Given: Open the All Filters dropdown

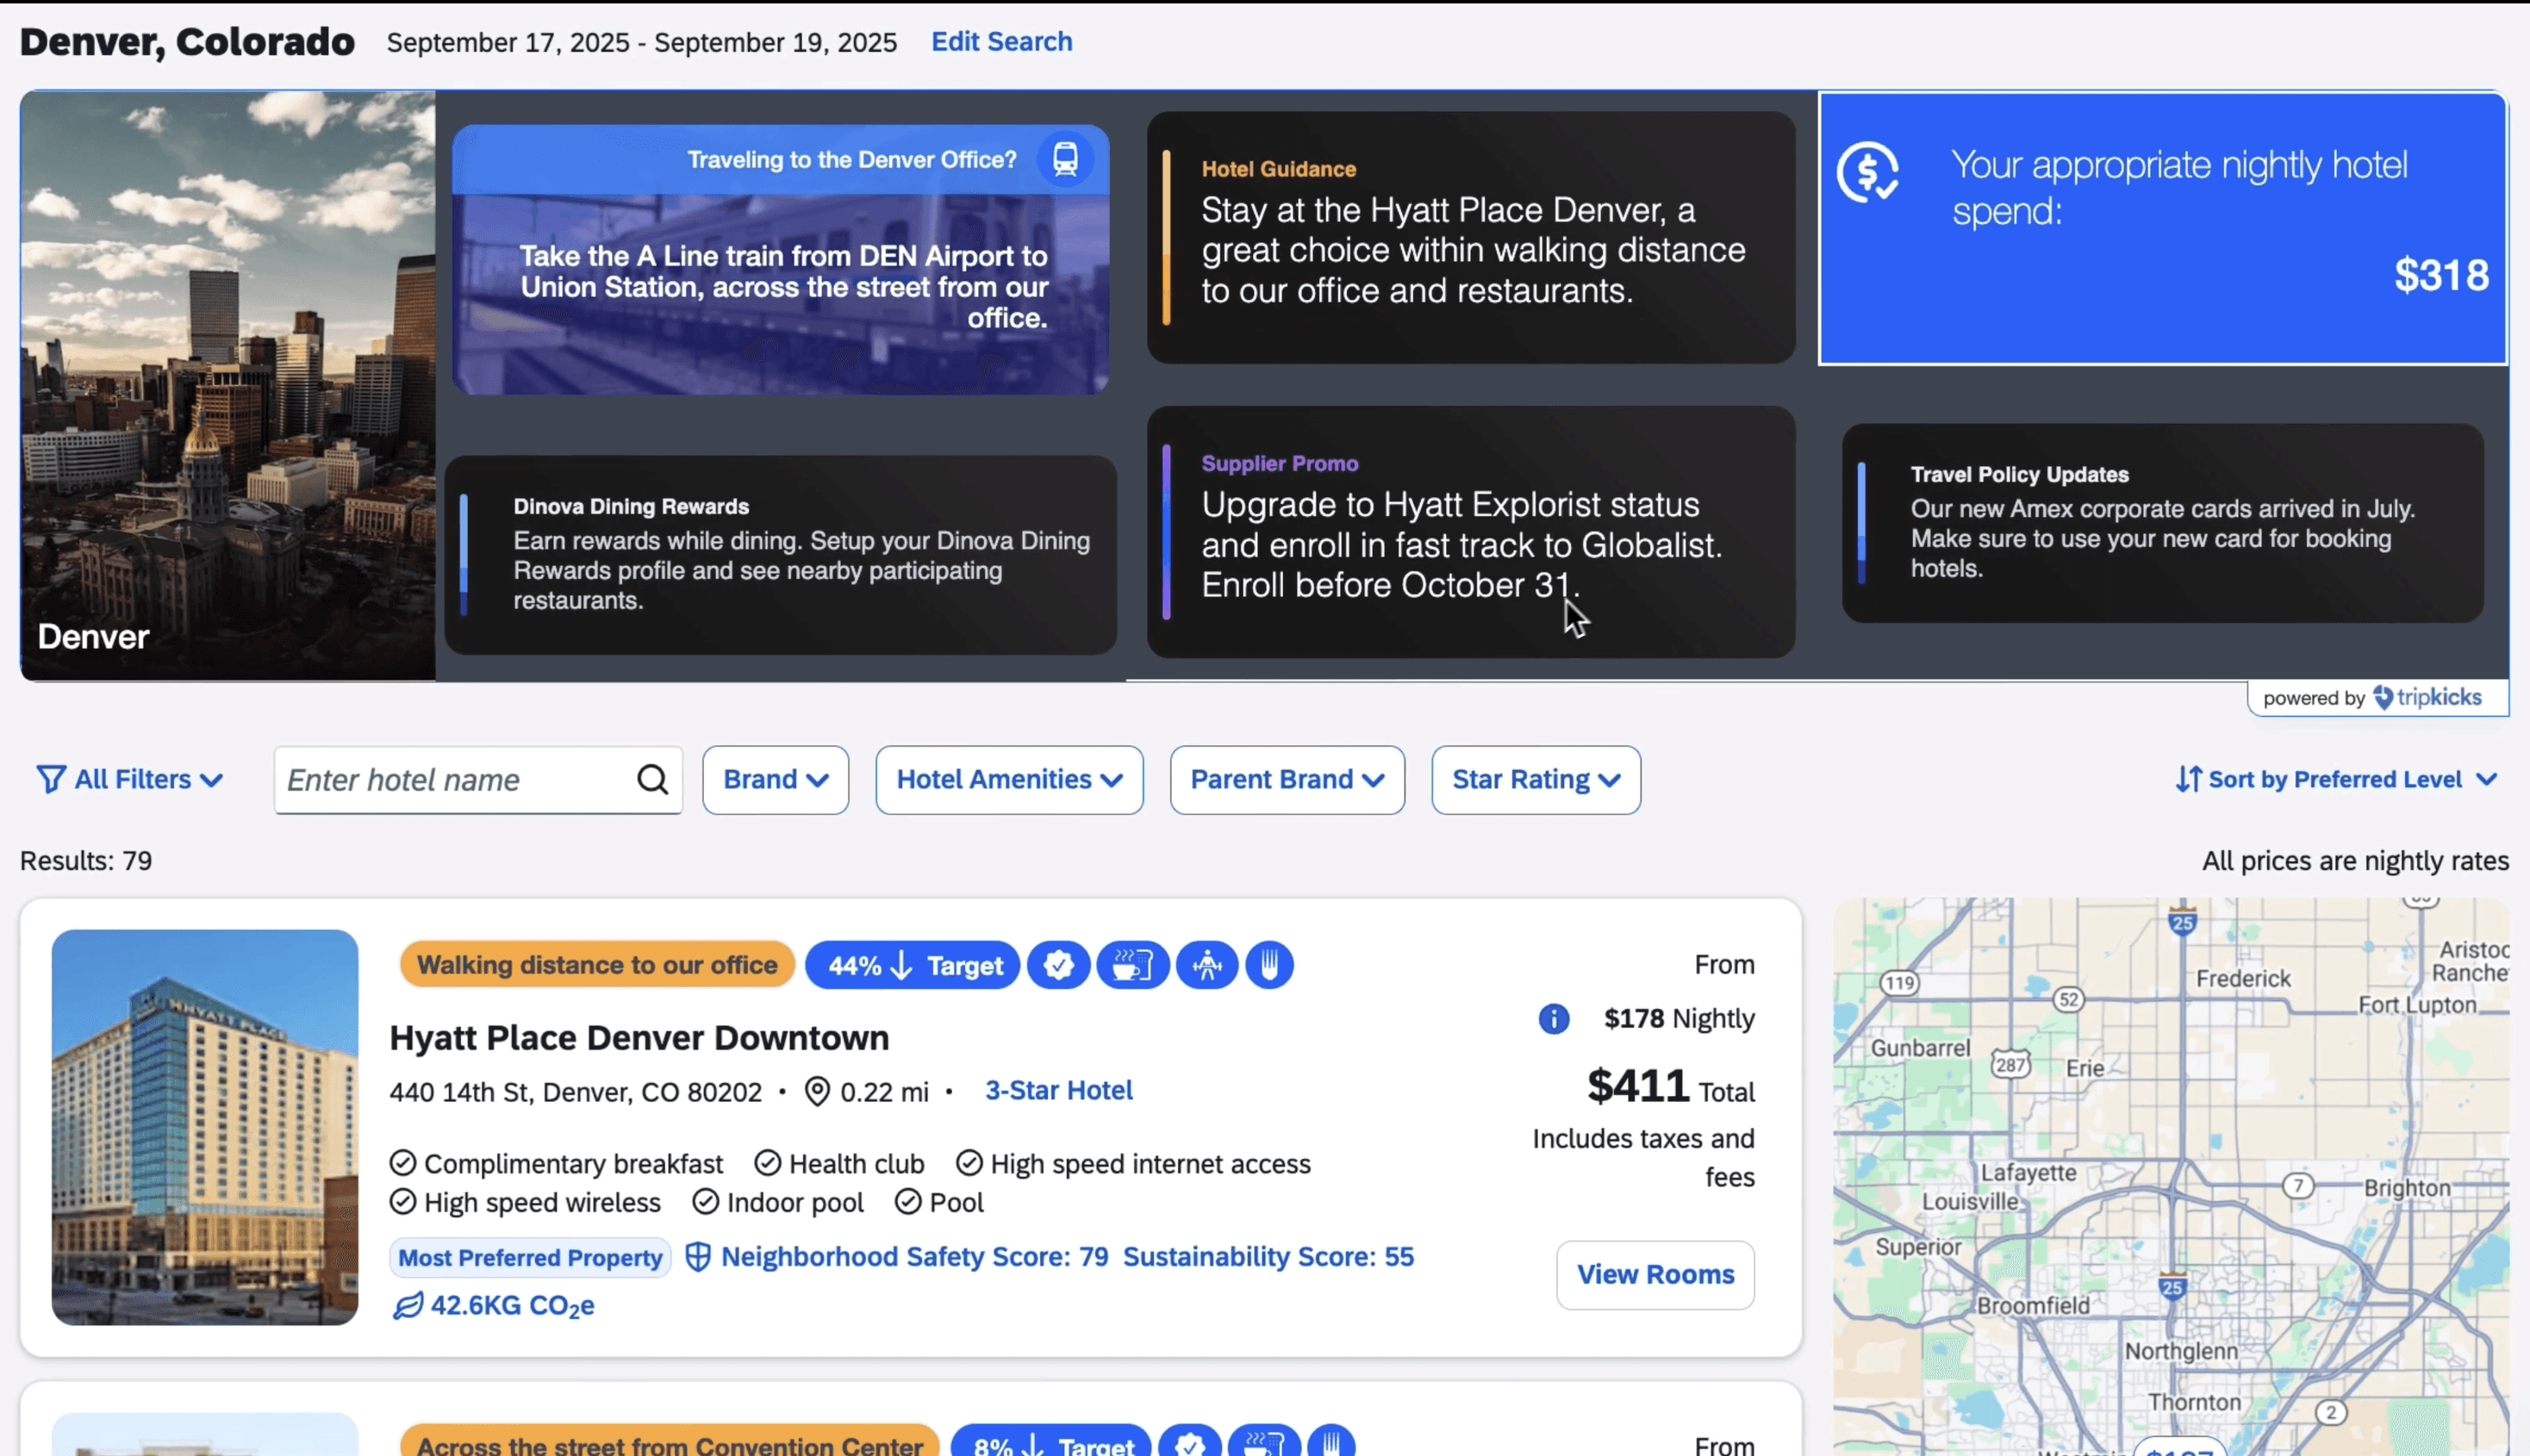Looking at the screenshot, I should click(130, 779).
